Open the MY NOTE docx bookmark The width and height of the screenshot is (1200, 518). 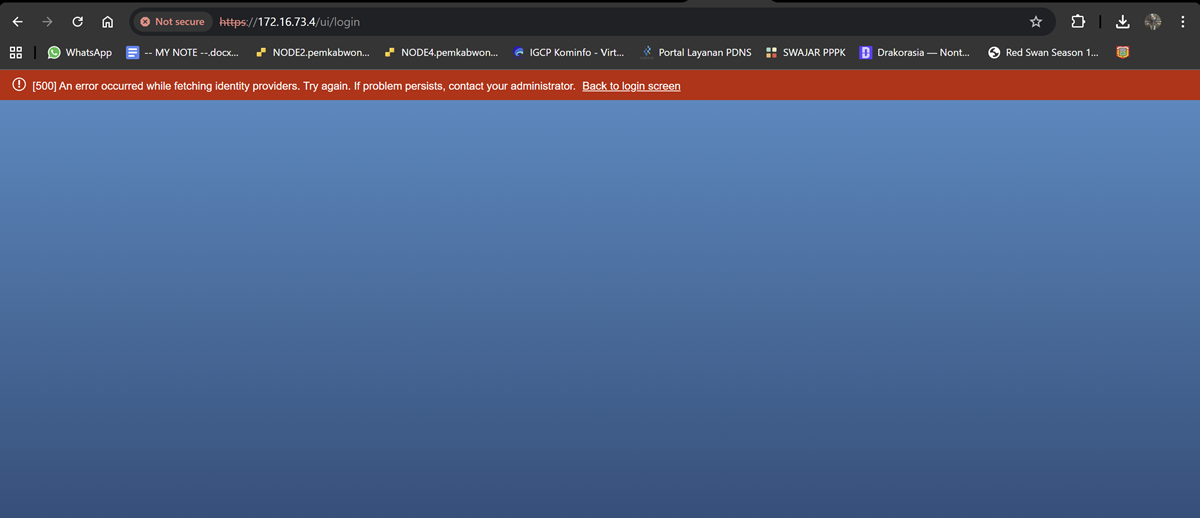pos(182,52)
